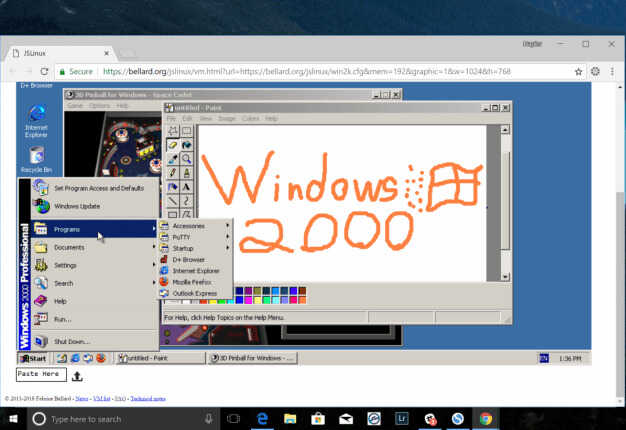Select the Recycle Bin desktop icon
Screen dimensions: 626x430
(x=36, y=159)
